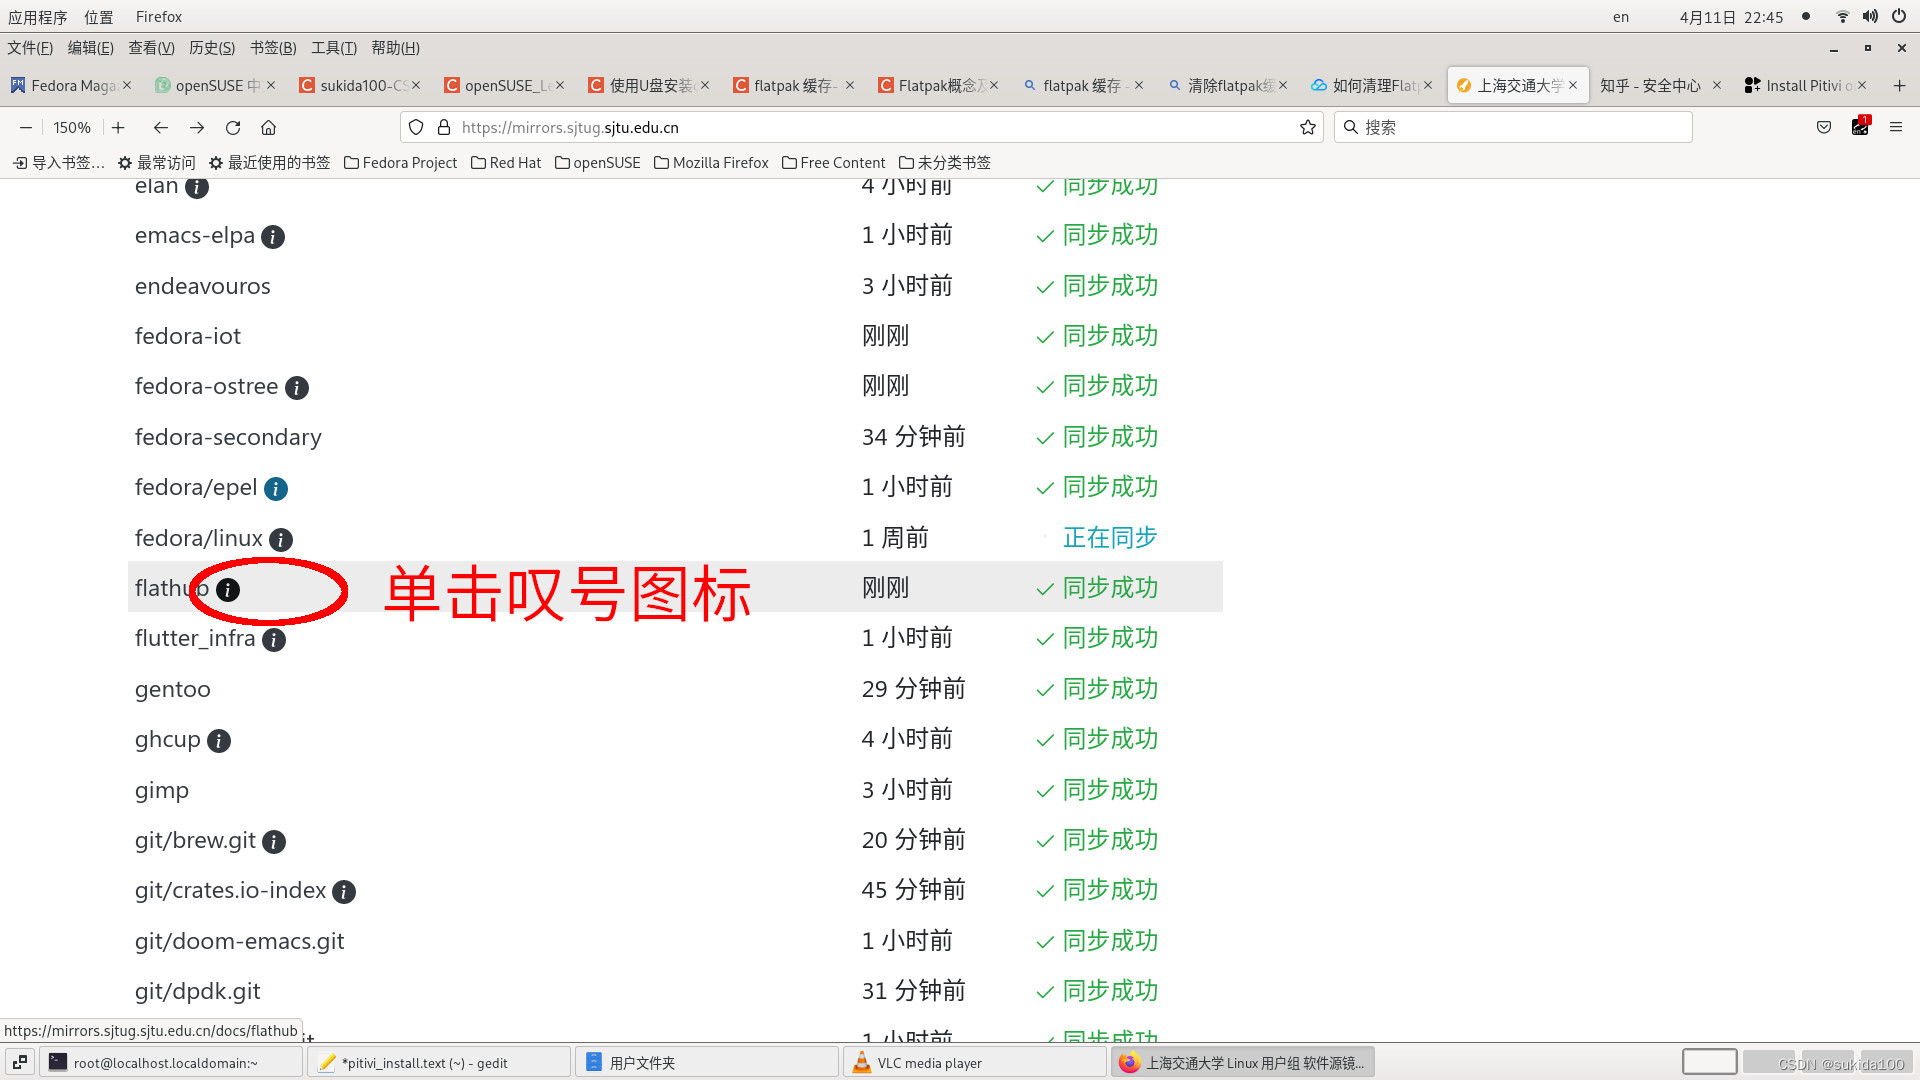Open the 最常访问 bookmarks dropdown

156,163
